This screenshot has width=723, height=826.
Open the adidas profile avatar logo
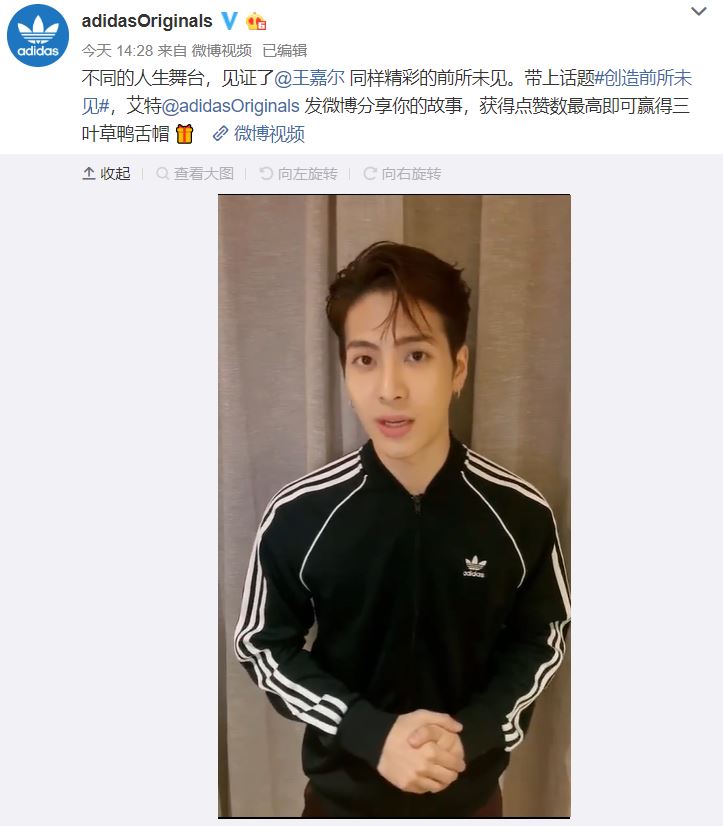[38, 36]
